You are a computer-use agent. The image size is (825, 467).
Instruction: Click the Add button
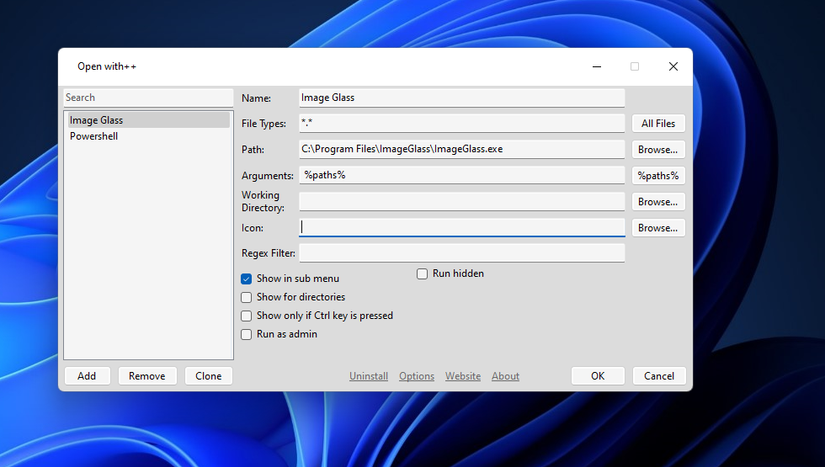tap(87, 376)
